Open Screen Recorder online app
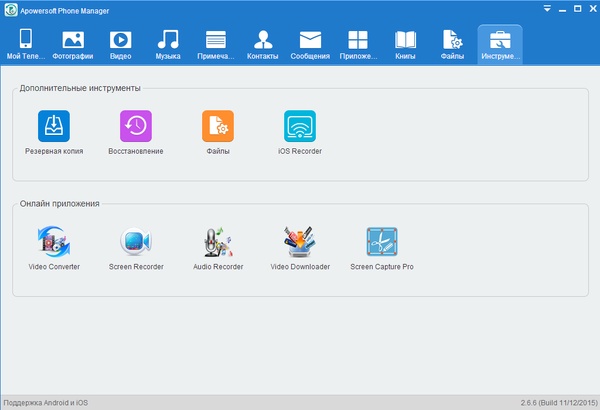 click(136, 242)
